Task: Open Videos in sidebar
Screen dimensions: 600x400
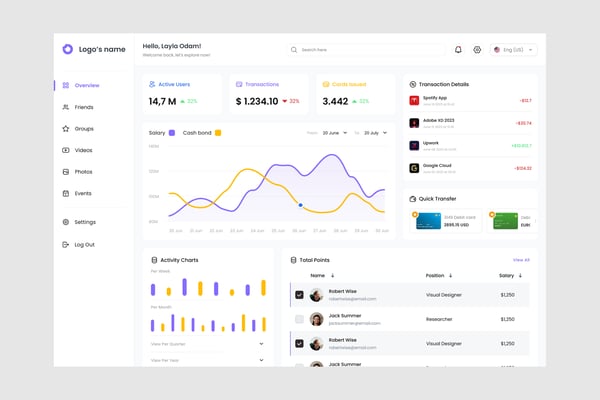Action: click(83, 150)
